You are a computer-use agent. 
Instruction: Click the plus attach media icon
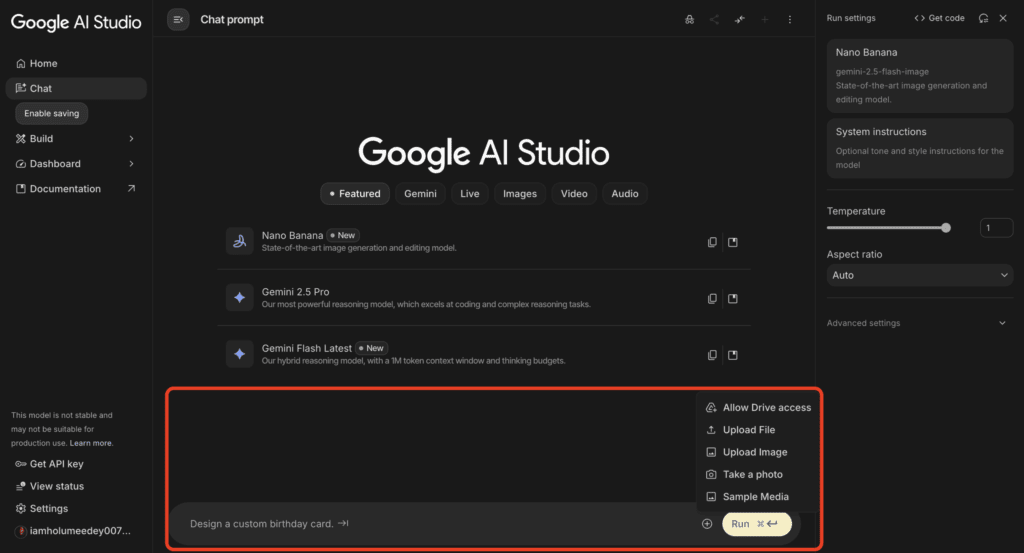(707, 524)
